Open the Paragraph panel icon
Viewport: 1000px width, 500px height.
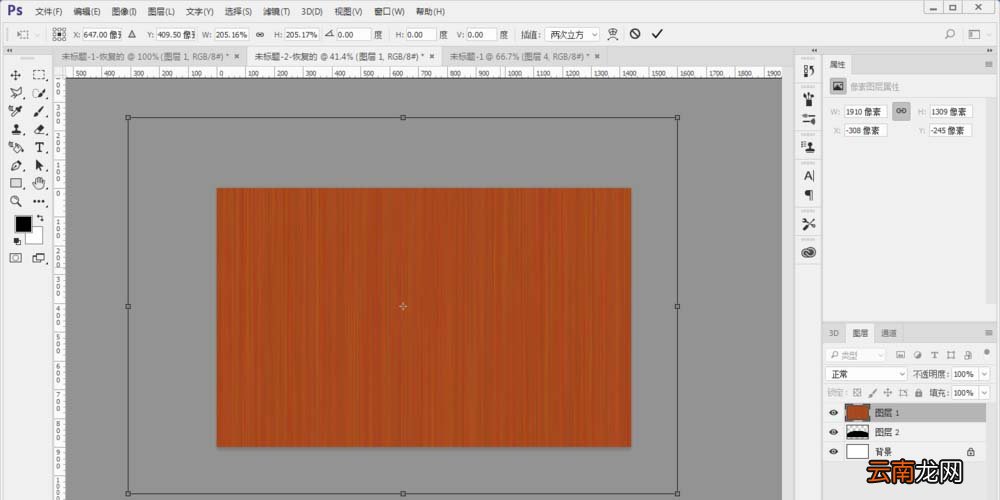809,195
